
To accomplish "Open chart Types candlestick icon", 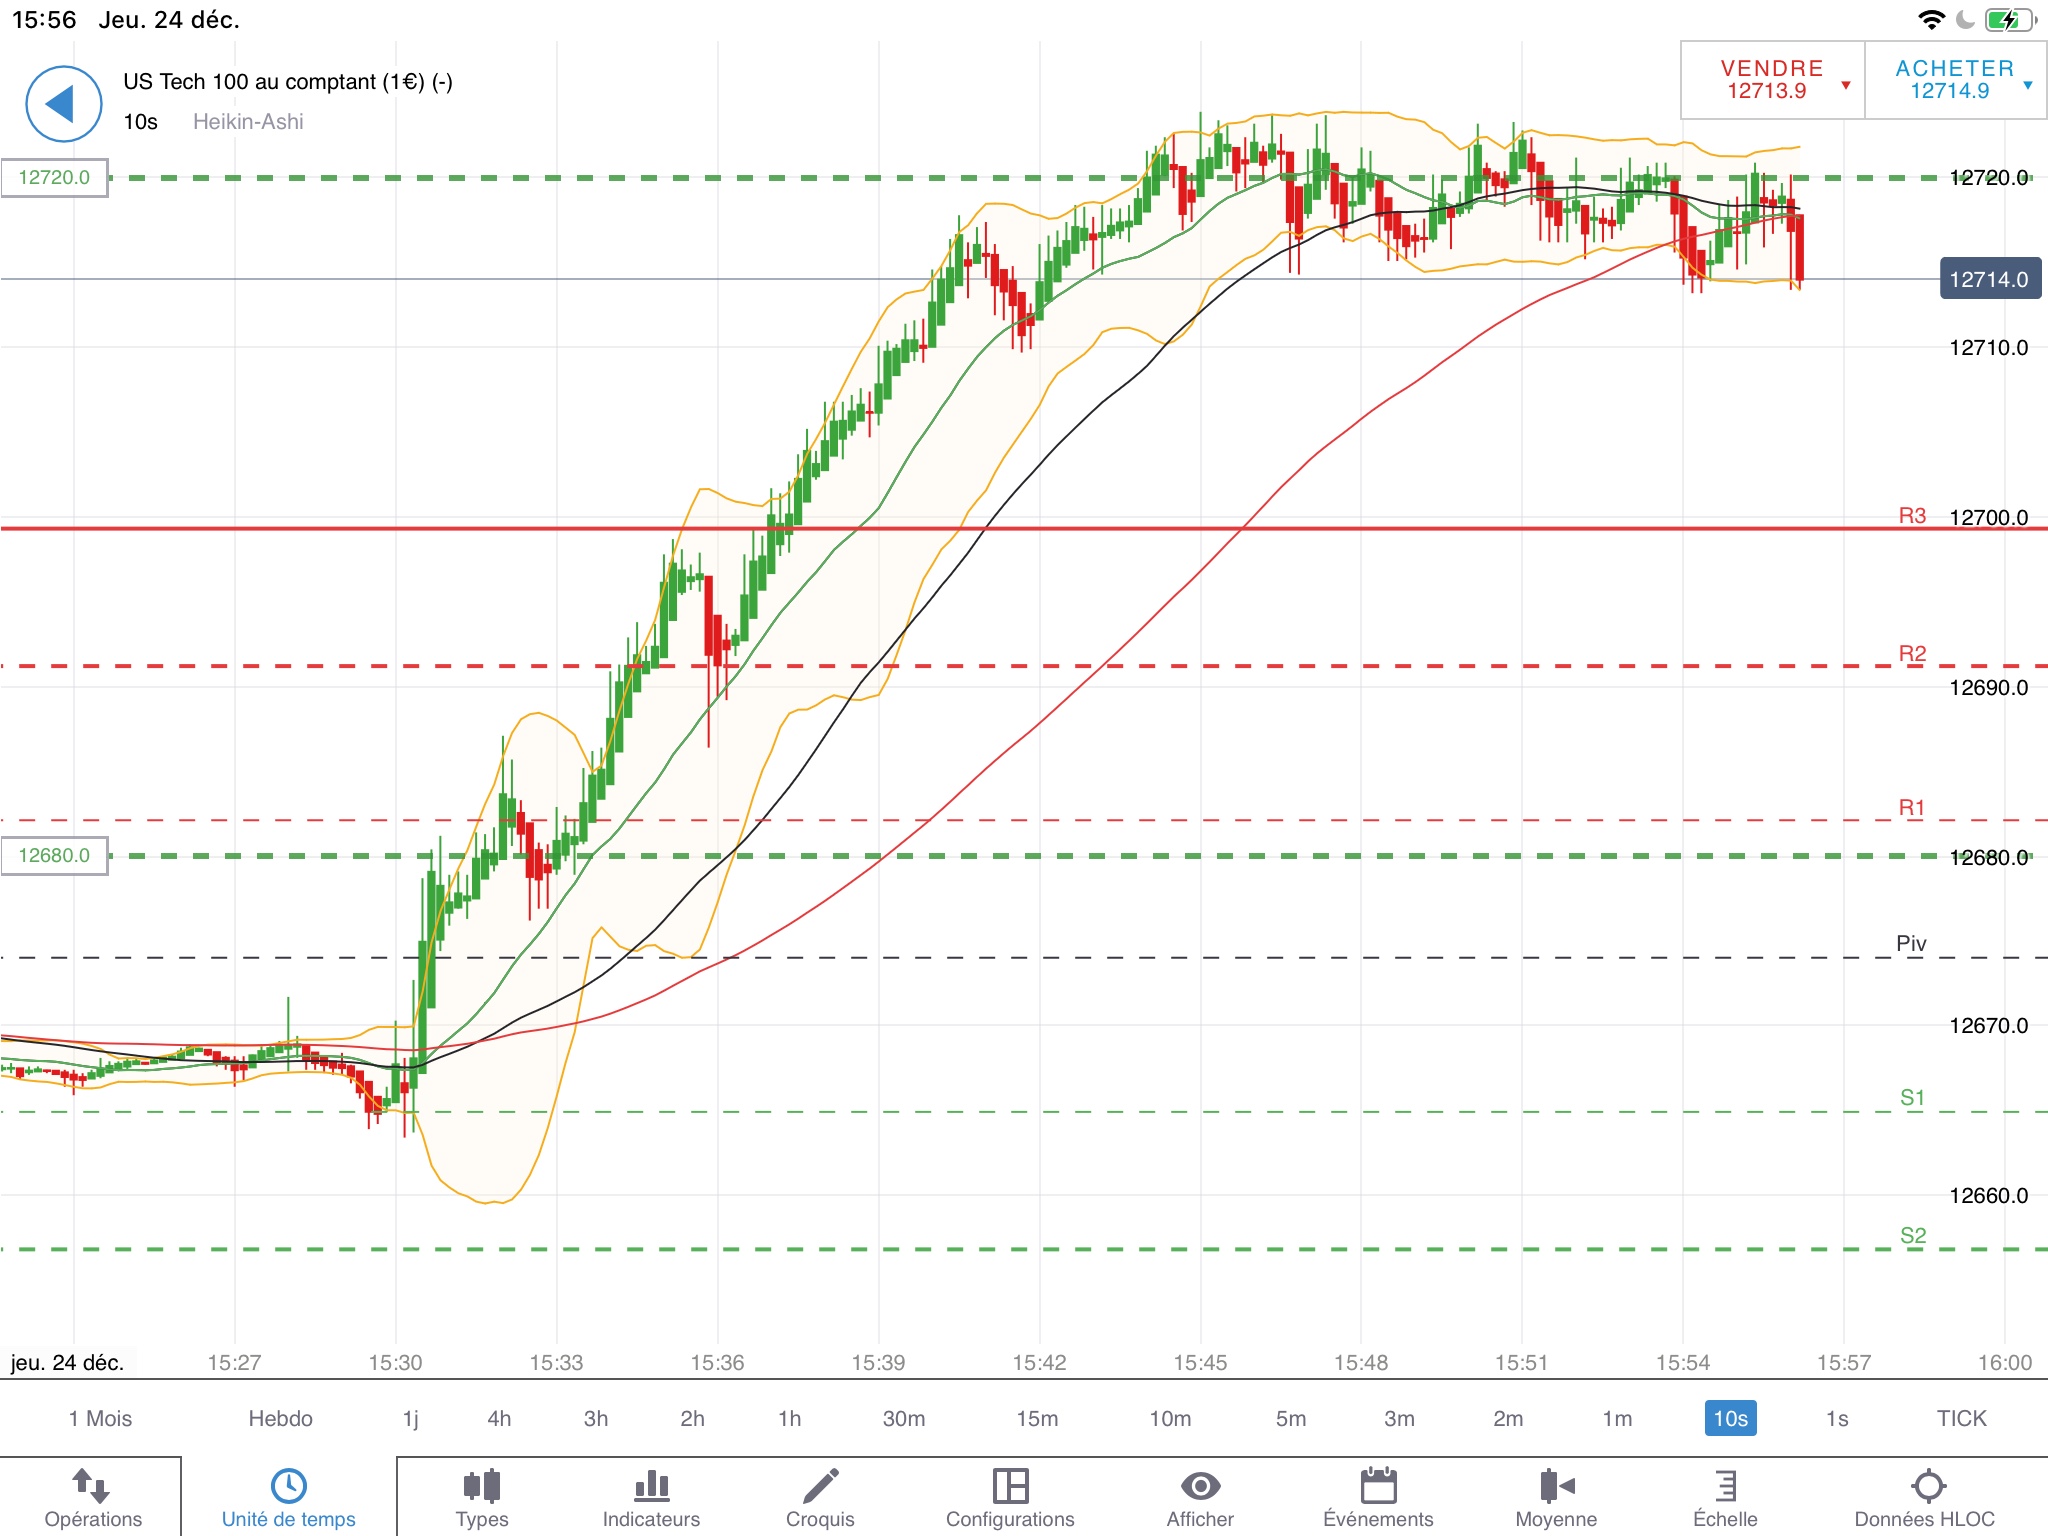I will coord(482,1486).
